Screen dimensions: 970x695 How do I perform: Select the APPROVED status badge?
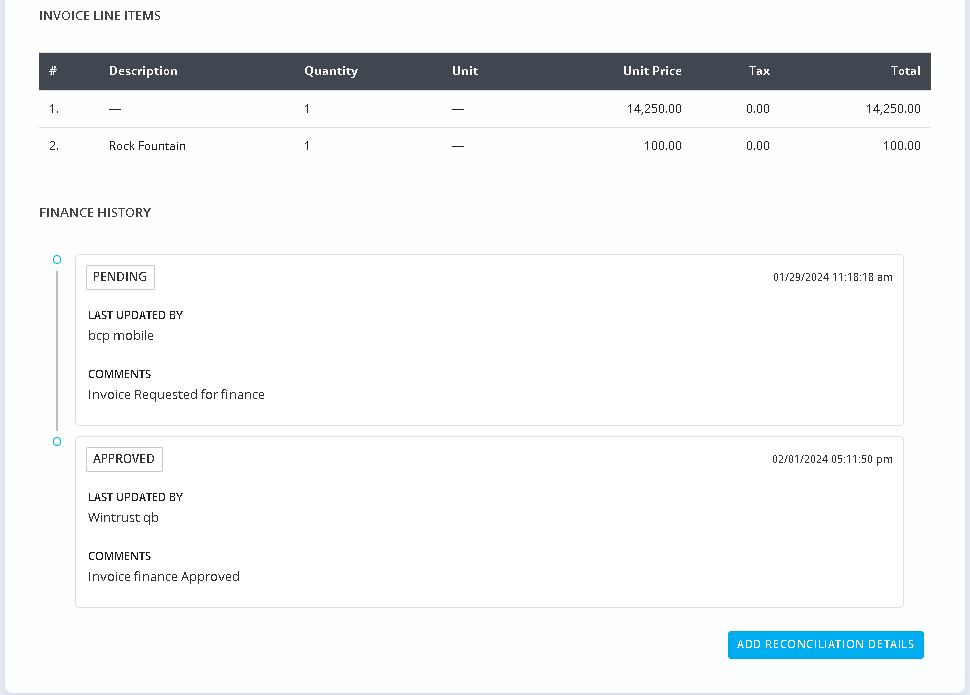tap(124, 459)
